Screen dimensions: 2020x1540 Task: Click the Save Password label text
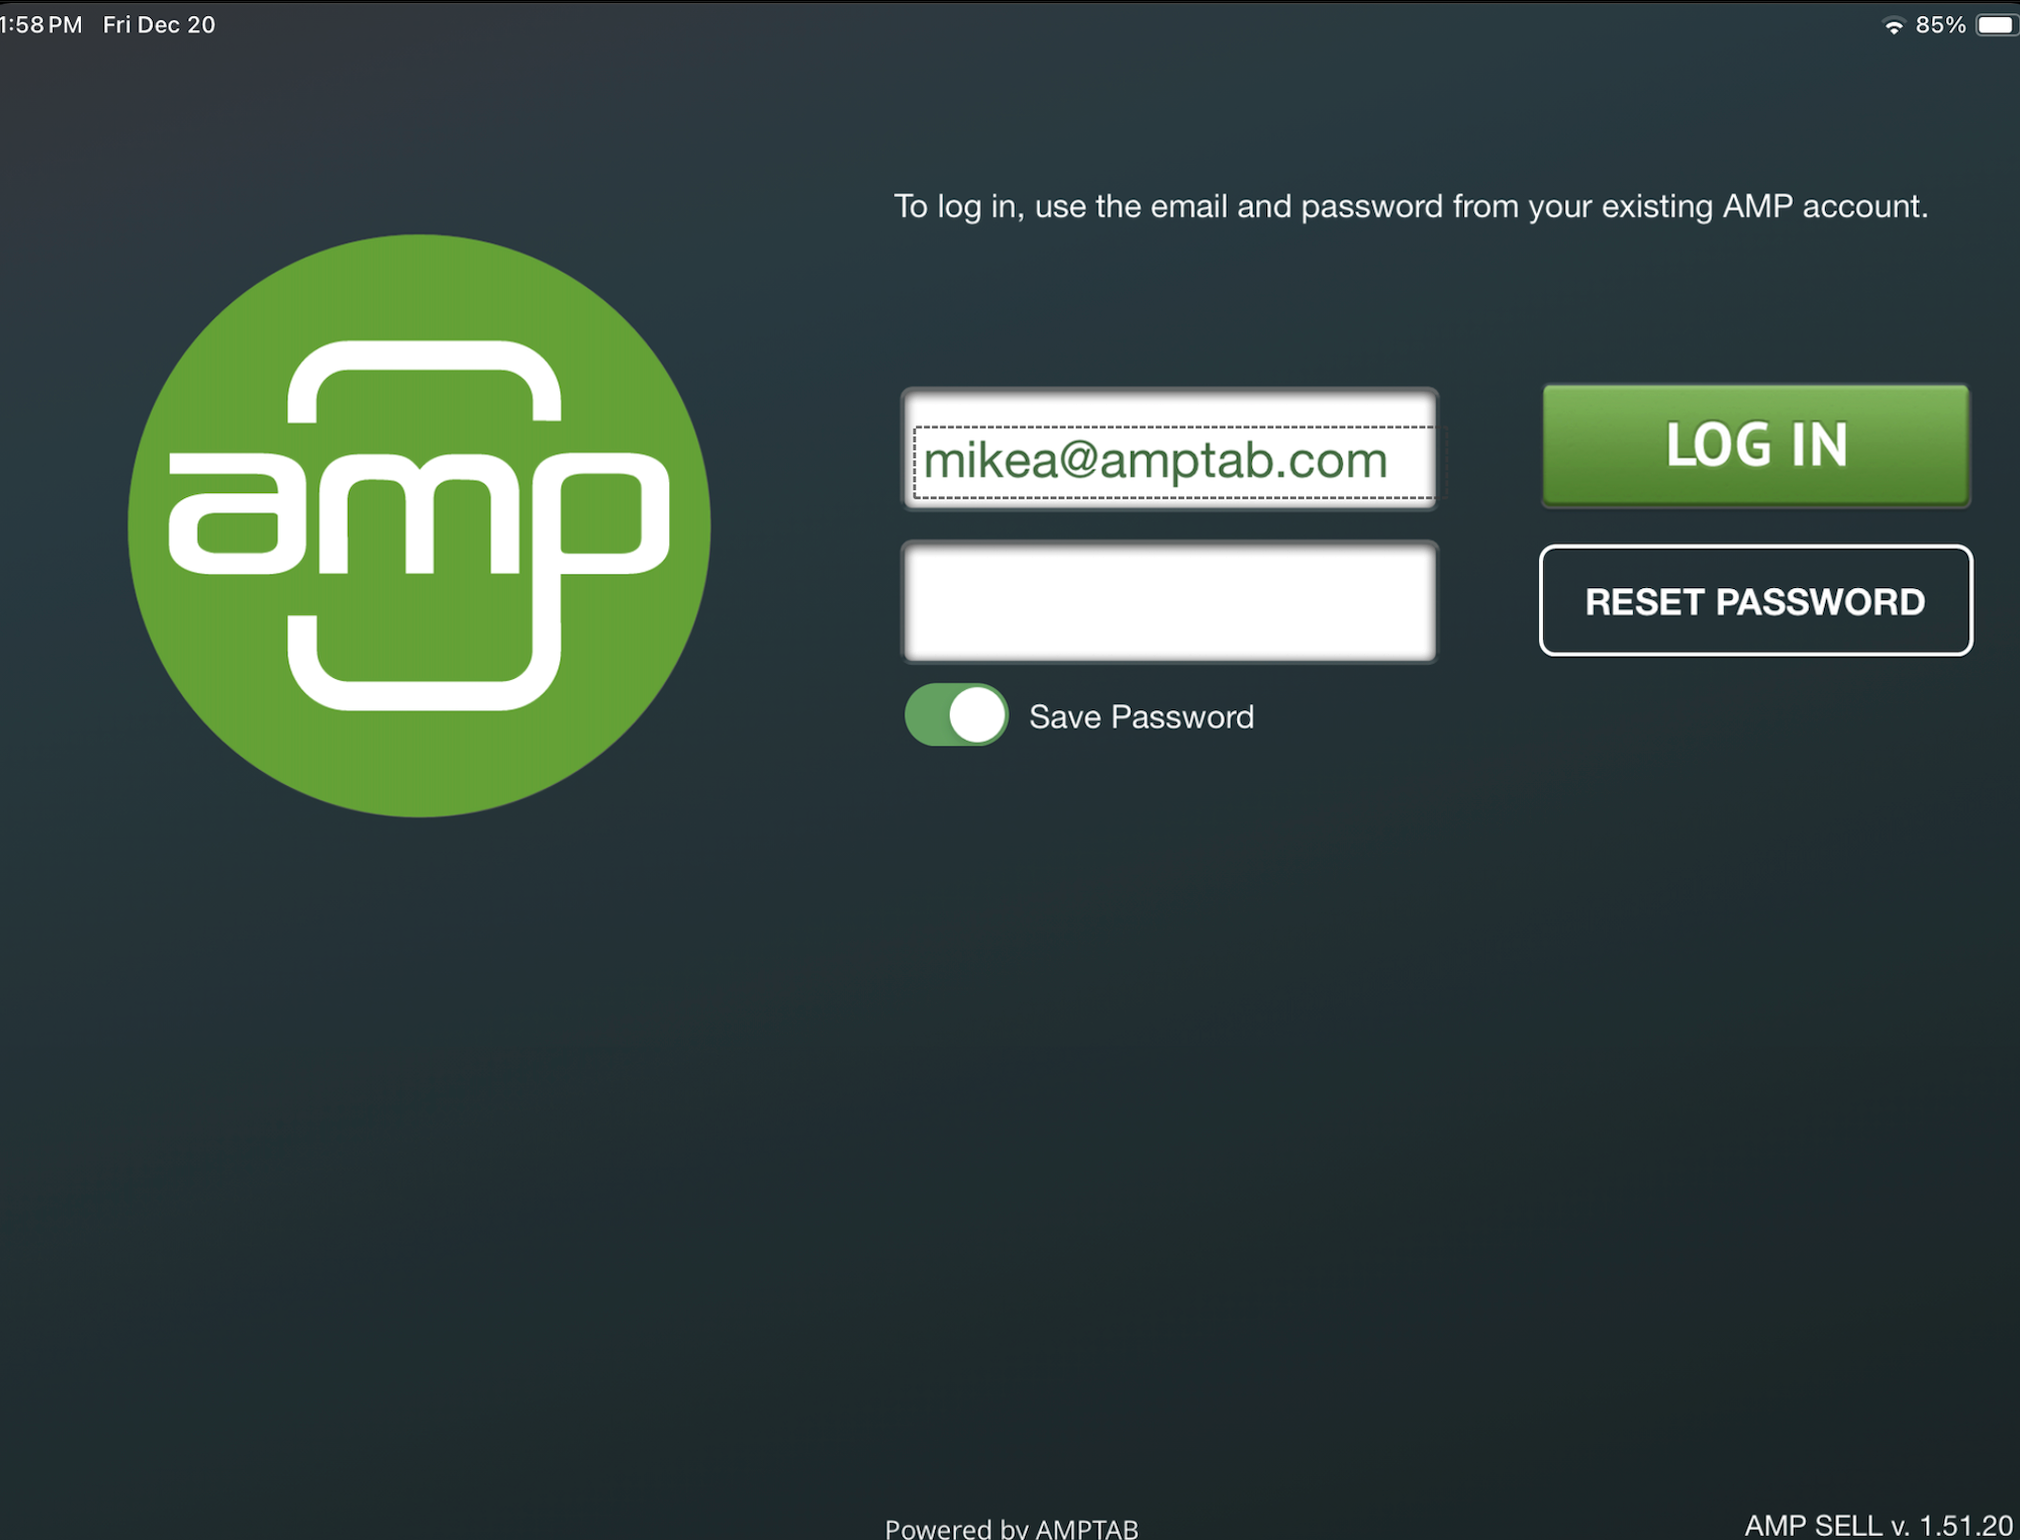1141,717
